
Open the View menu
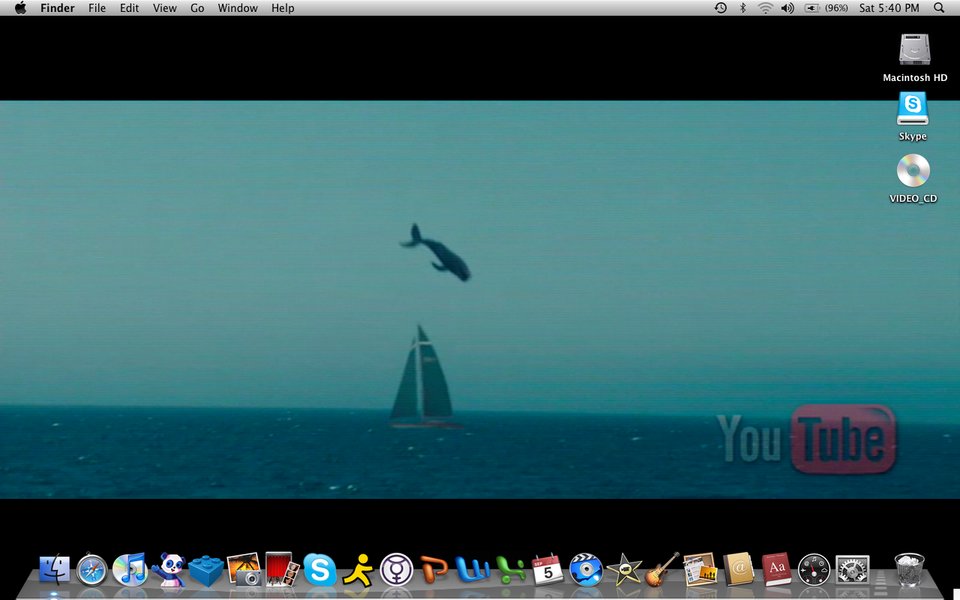click(x=165, y=8)
